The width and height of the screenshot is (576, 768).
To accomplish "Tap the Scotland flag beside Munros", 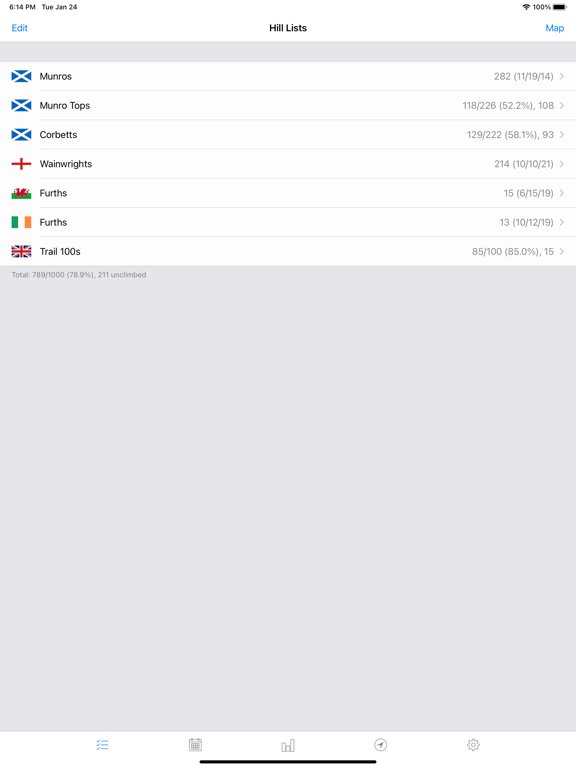I will (x=21, y=76).
